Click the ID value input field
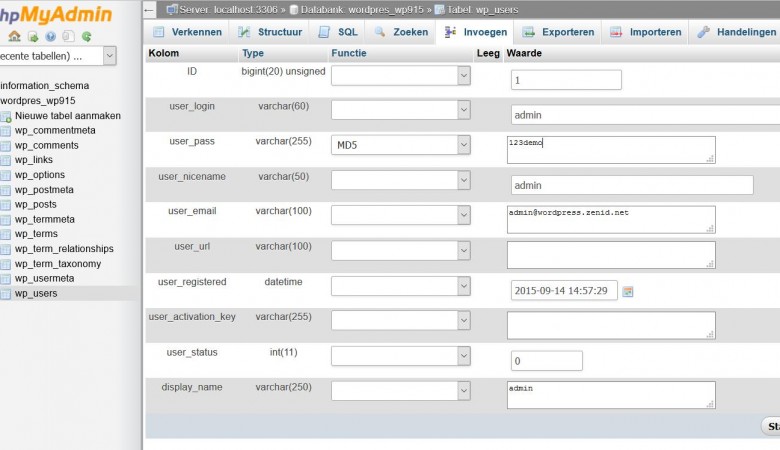The width and height of the screenshot is (780, 450). click(x=566, y=80)
